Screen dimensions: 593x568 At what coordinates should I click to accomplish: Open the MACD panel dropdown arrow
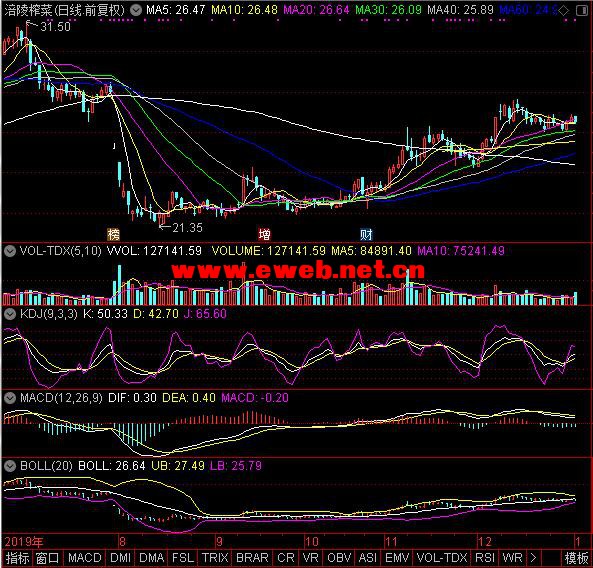(9, 398)
